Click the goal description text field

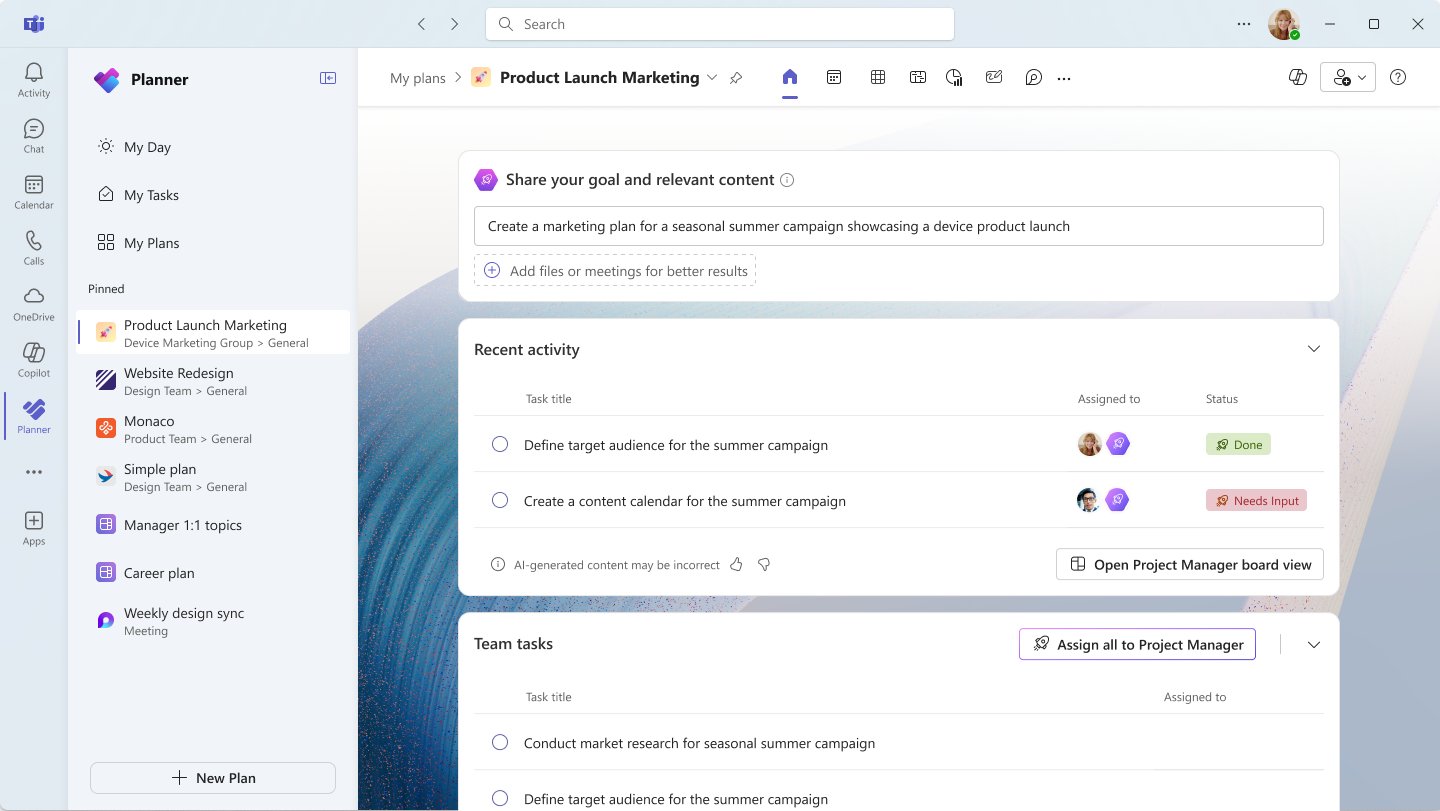(898, 226)
